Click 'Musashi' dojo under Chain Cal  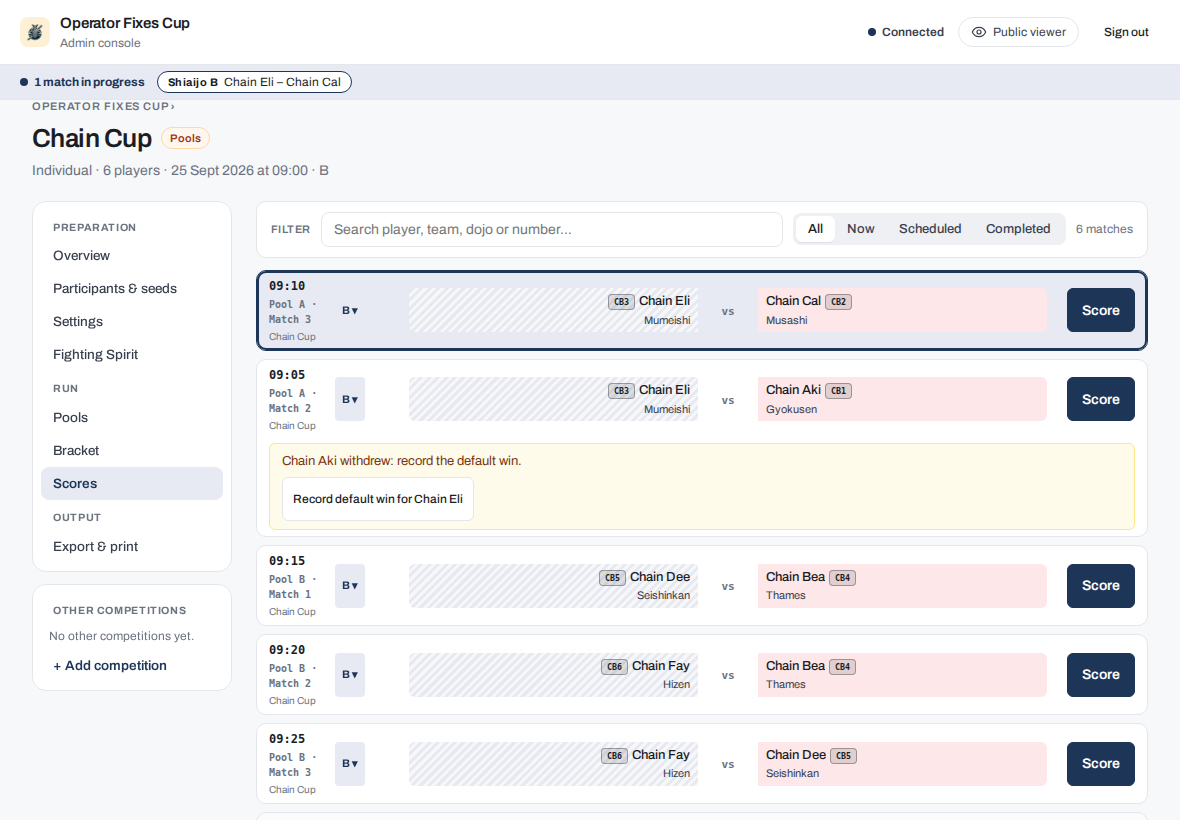point(786,320)
